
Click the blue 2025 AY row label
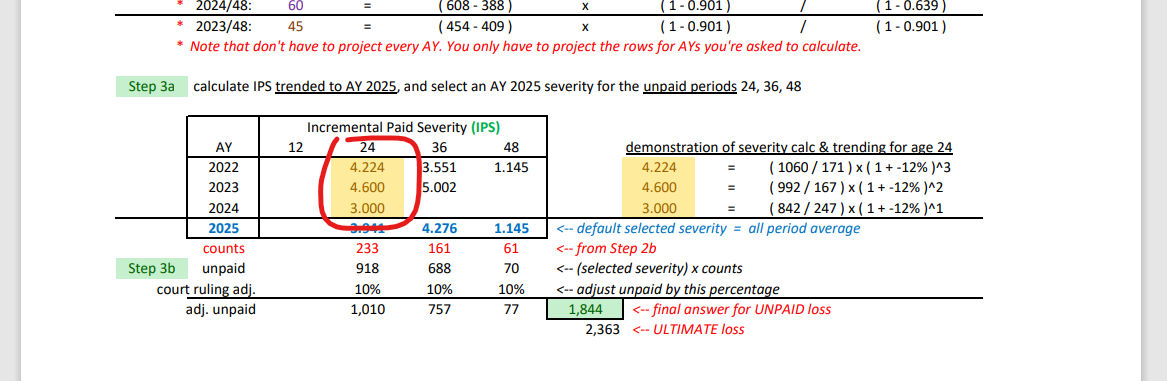click(223, 228)
